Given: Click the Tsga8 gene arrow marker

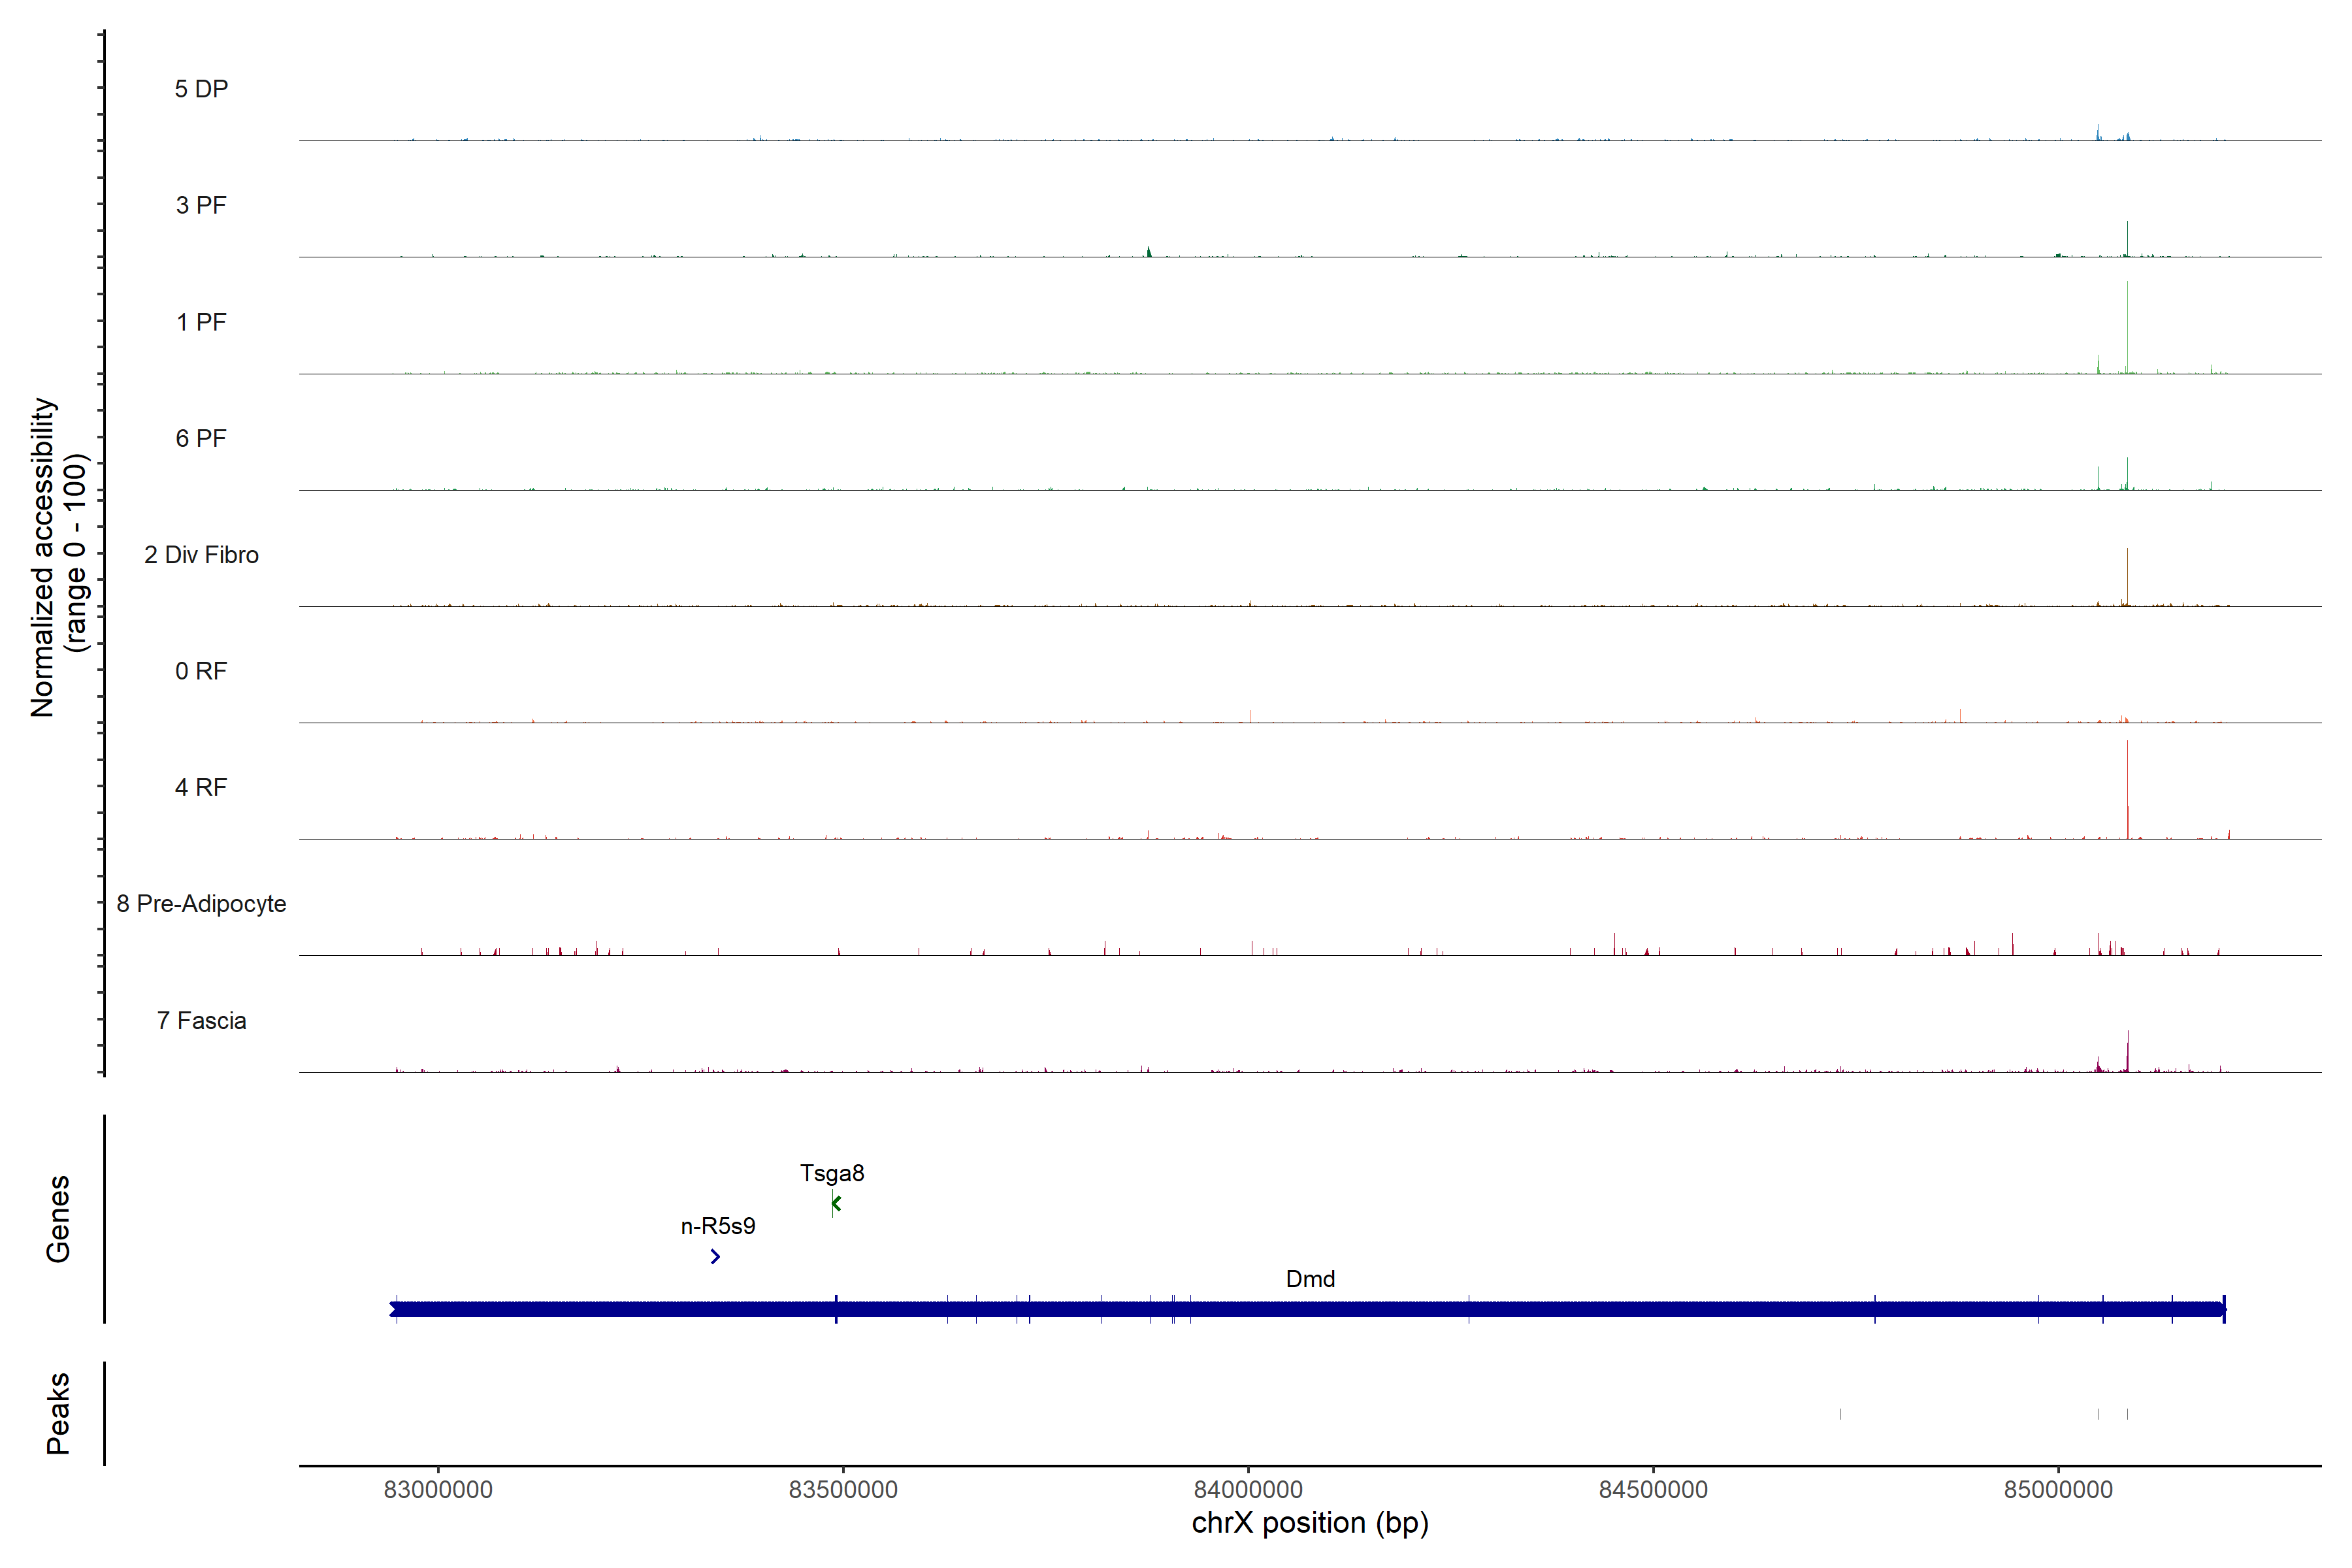Looking at the screenshot, I should tap(836, 1203).
